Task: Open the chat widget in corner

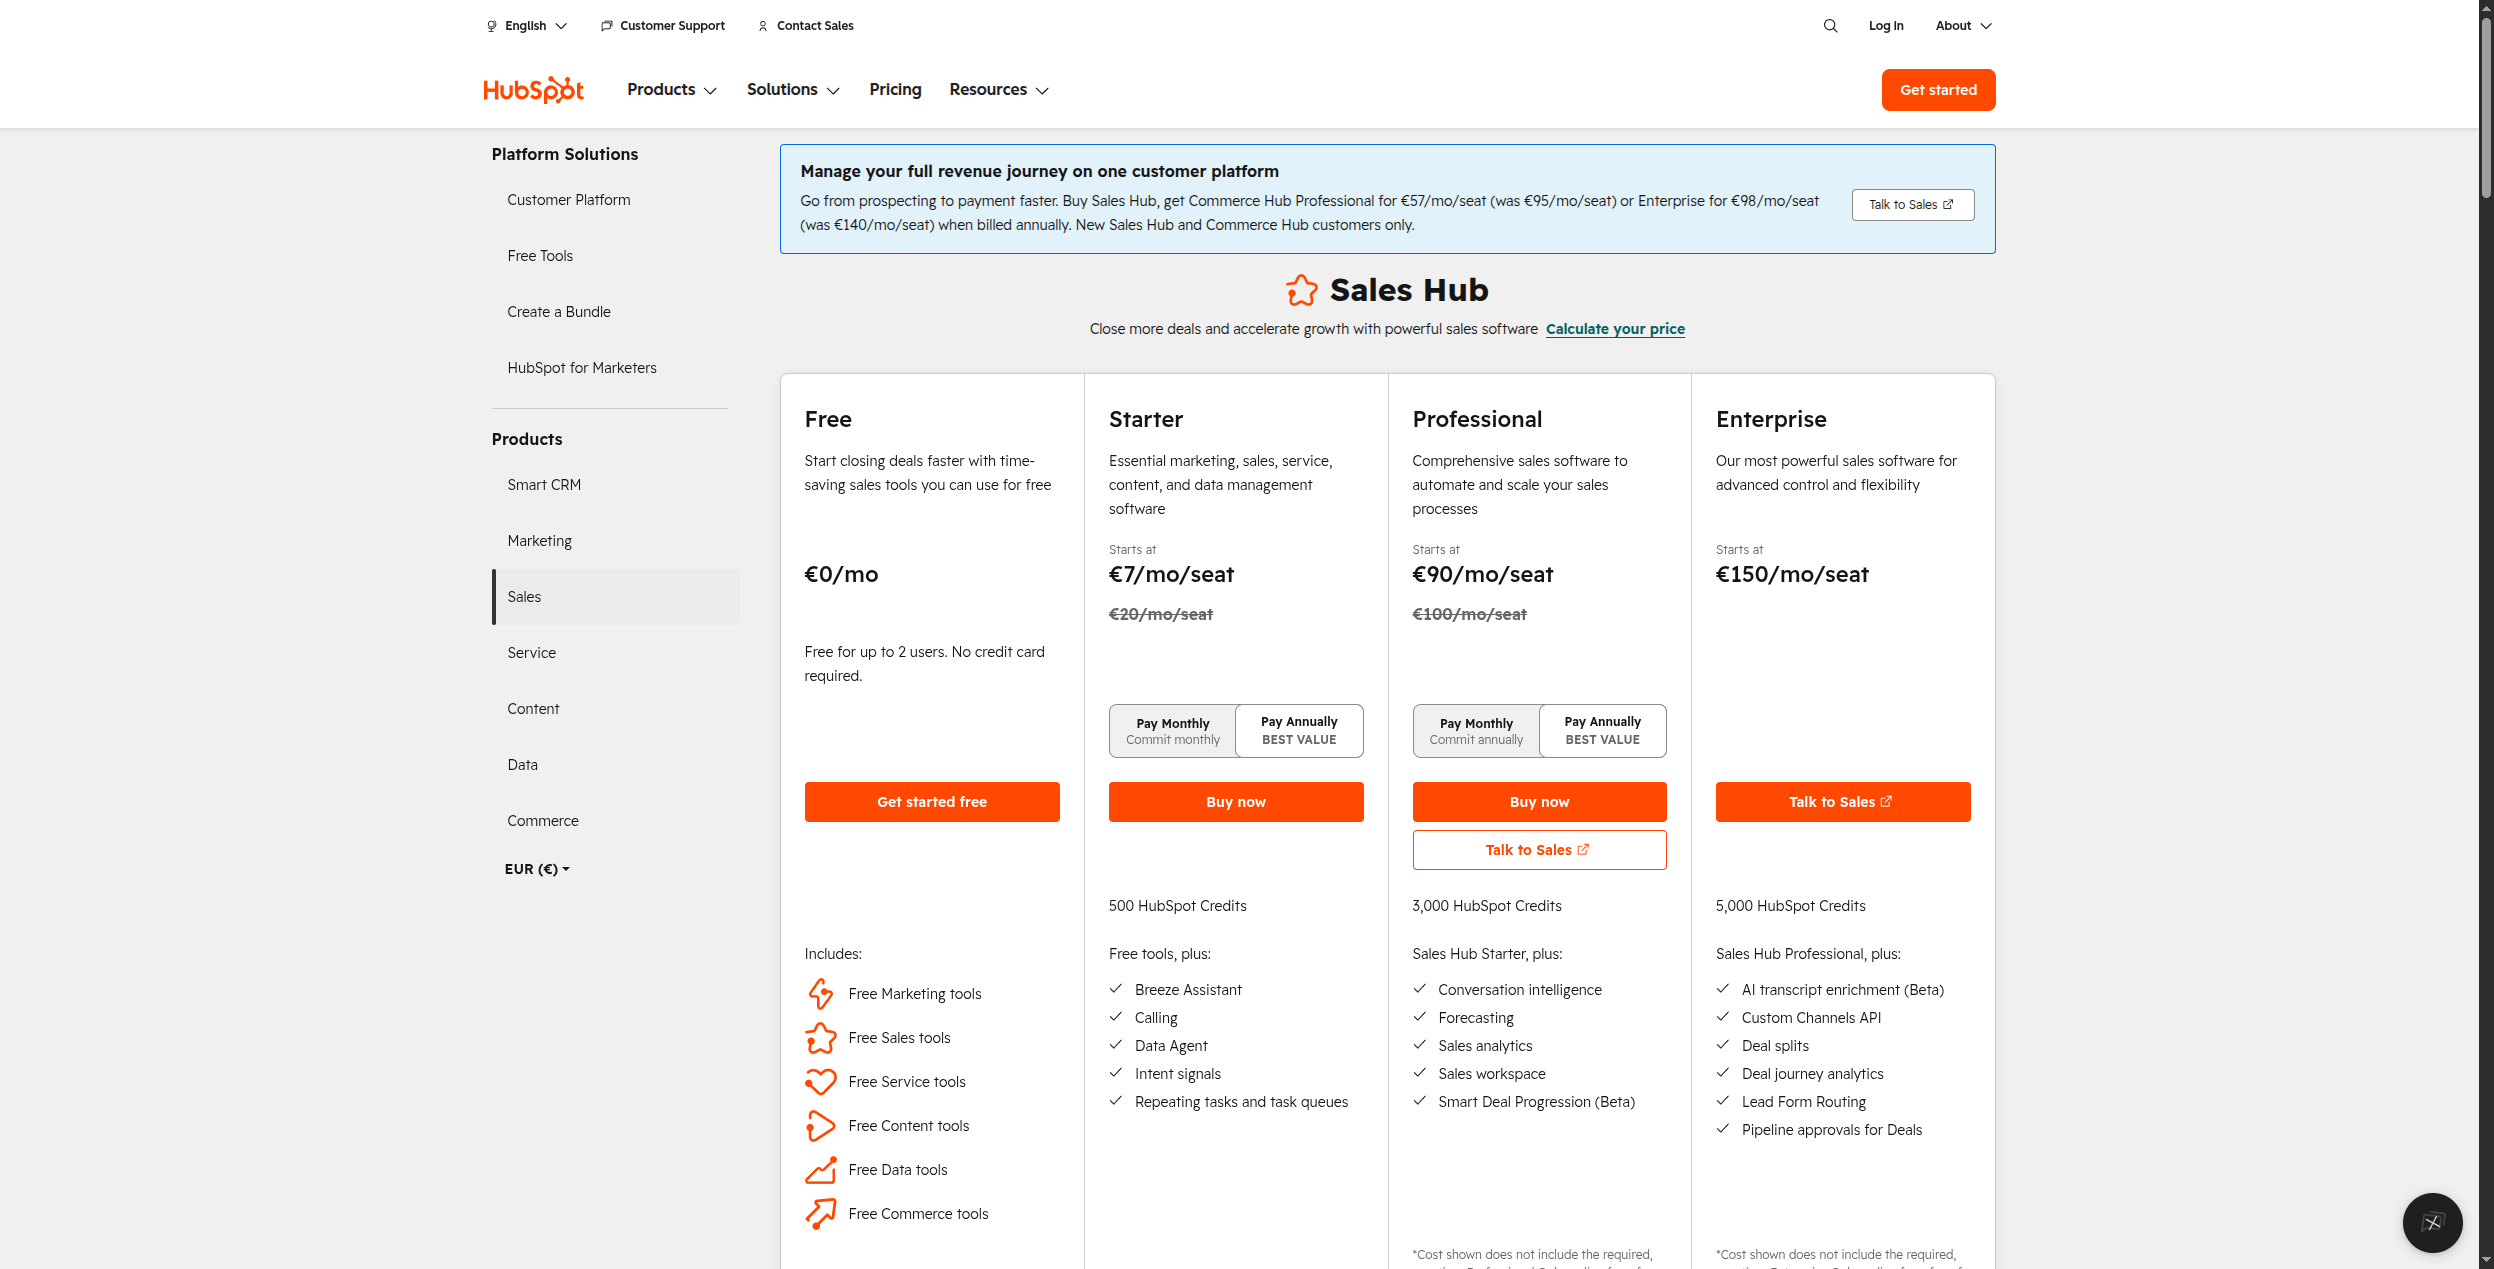Action: (x=2432, y=1222)
